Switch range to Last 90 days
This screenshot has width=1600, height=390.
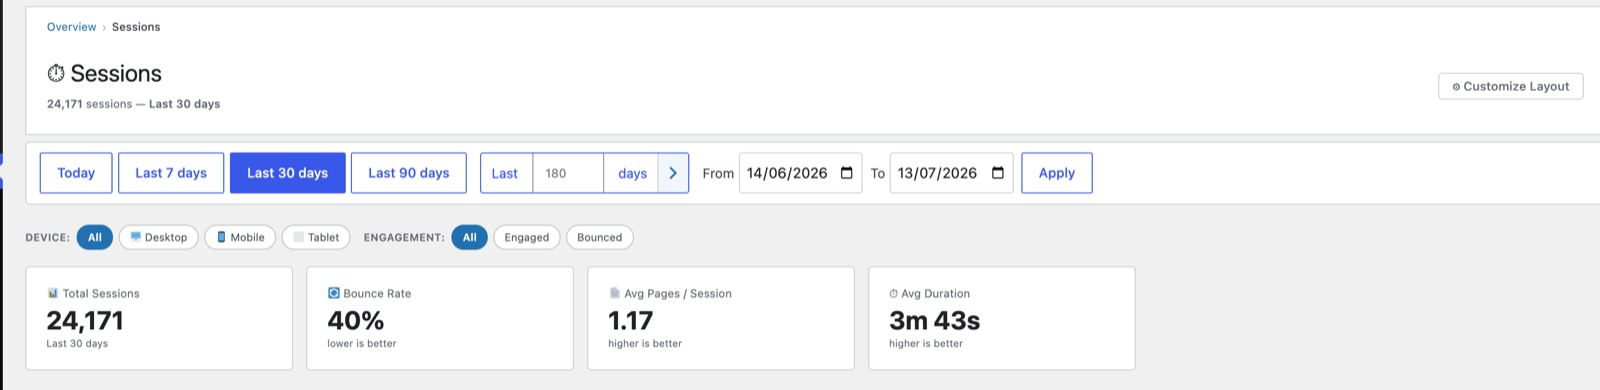coord(409,173)
